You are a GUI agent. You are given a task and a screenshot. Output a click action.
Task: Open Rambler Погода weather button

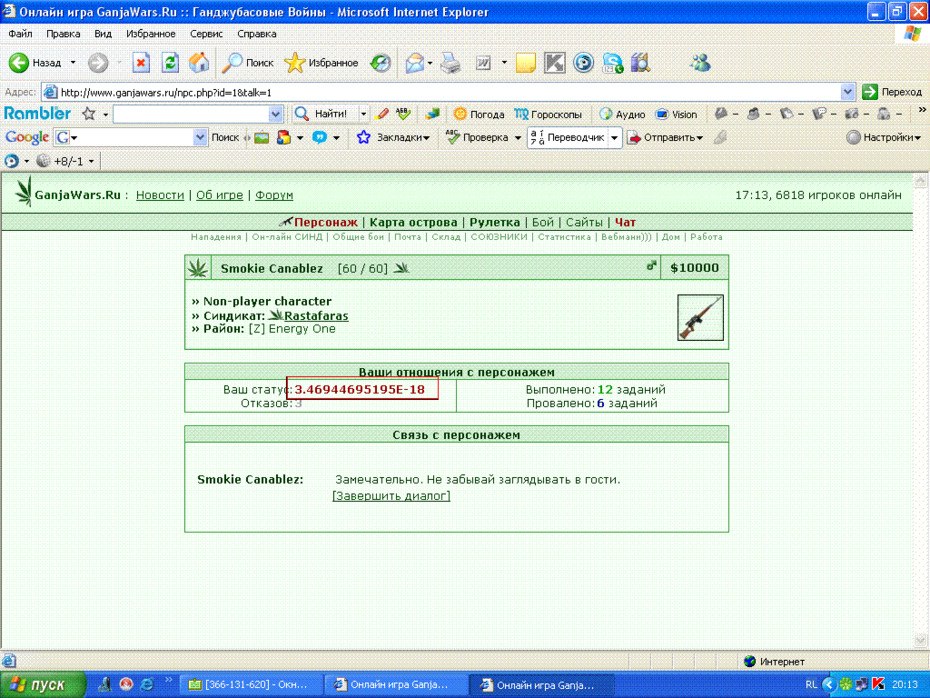(479, 114)
